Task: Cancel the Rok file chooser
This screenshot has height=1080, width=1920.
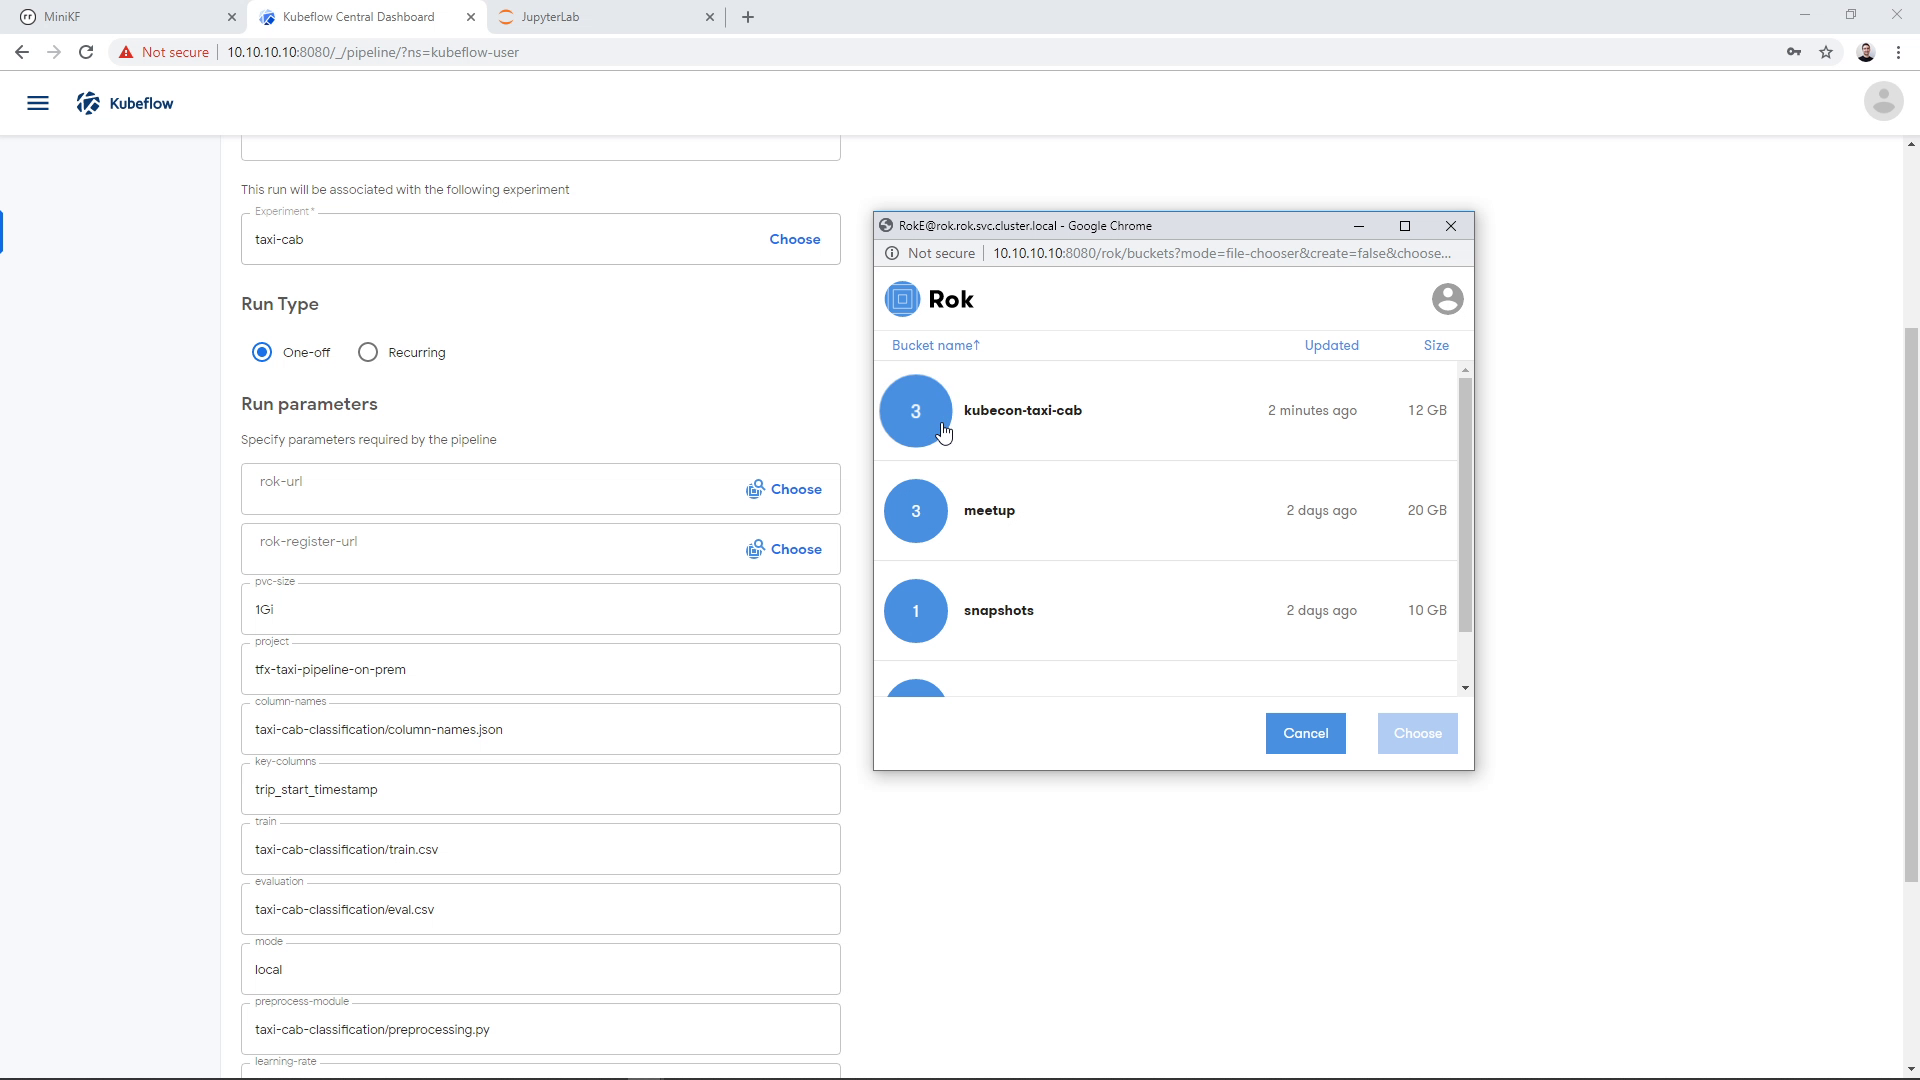Action: pyautogui.click(x=1305, y=733)
